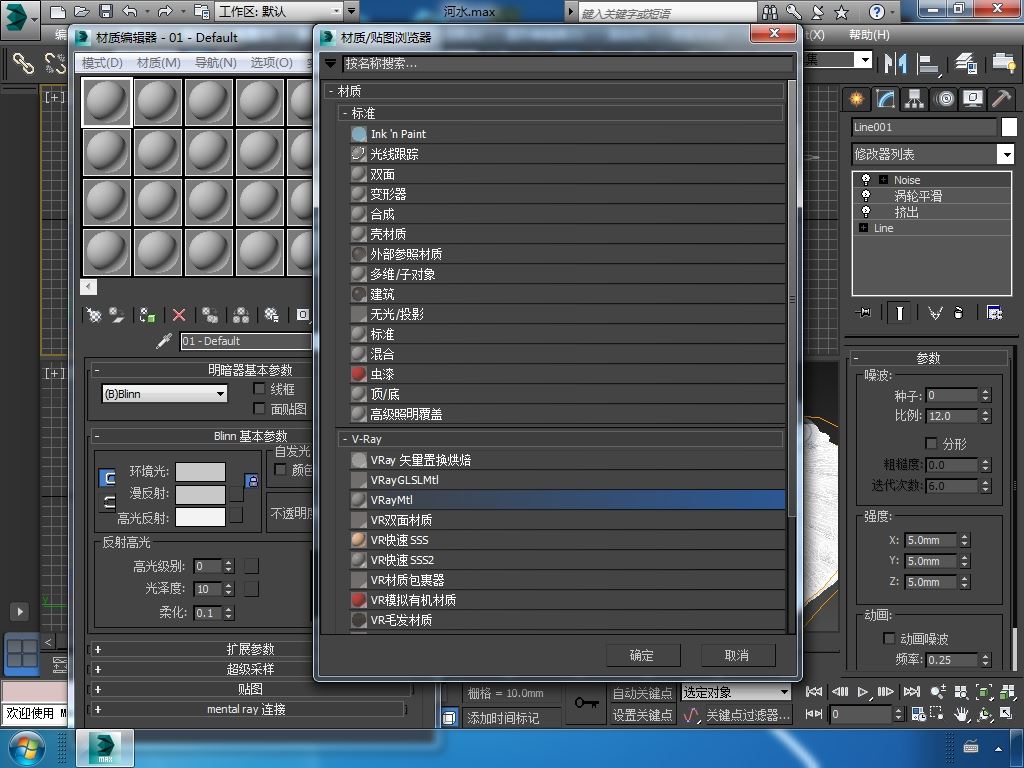Screen dimensions: 1024x768
Task: Click the Play Animation button
Action: click(x=863, y=692)
